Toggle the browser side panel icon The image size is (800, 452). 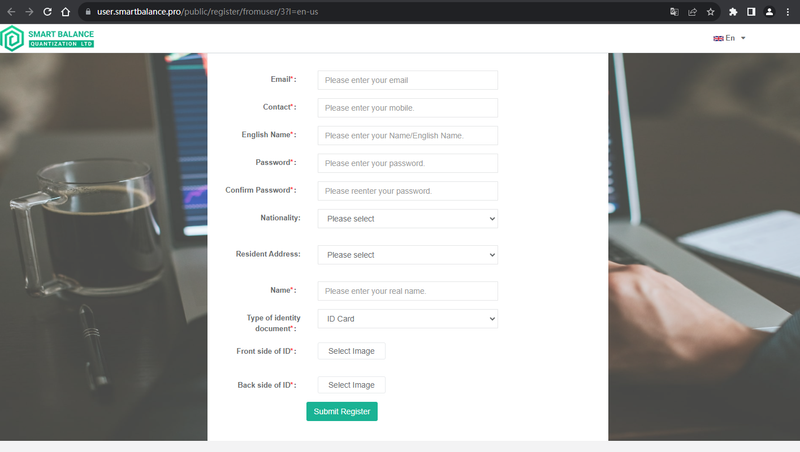[x=751, y=12]
